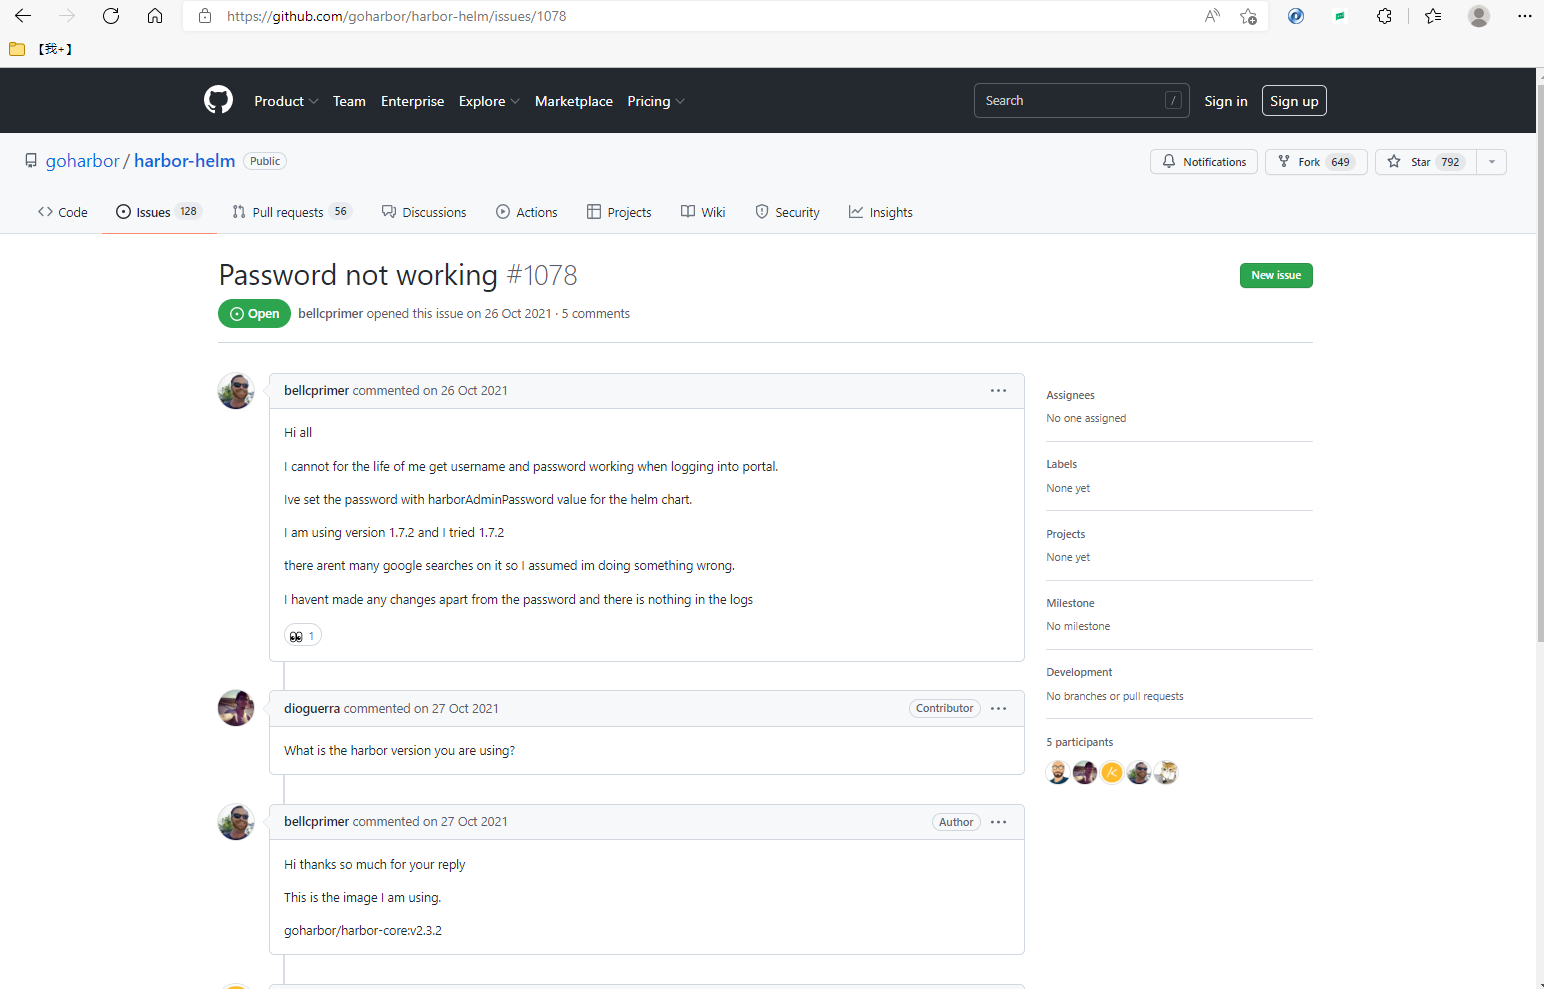Open the browser home page icon

tap(155, 16)
